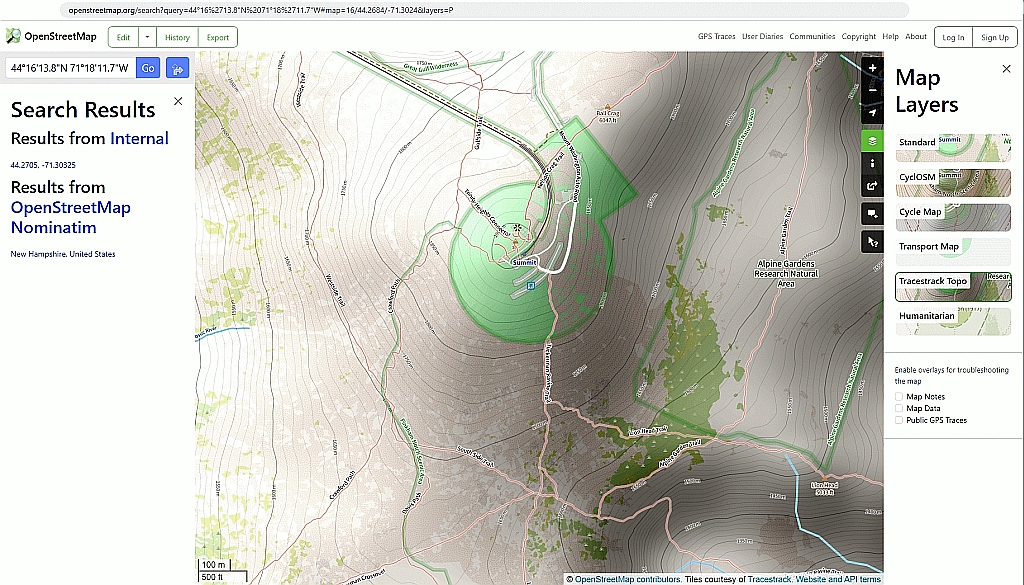Click the Log In button
The height and width of the screenshot is (585, 1024).
click(x=953, y=37)
